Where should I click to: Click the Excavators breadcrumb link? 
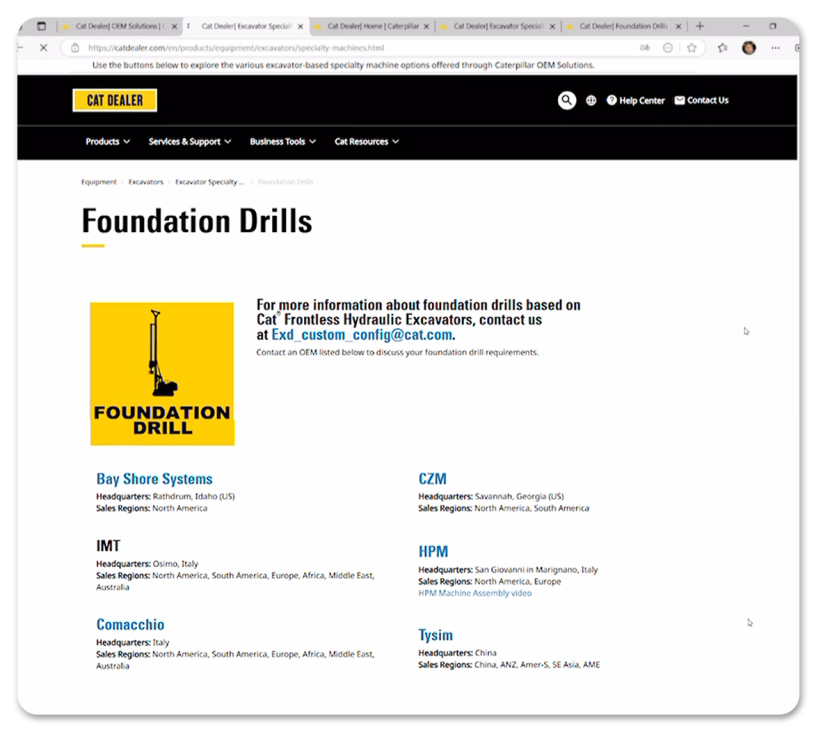tap(146, 183)
